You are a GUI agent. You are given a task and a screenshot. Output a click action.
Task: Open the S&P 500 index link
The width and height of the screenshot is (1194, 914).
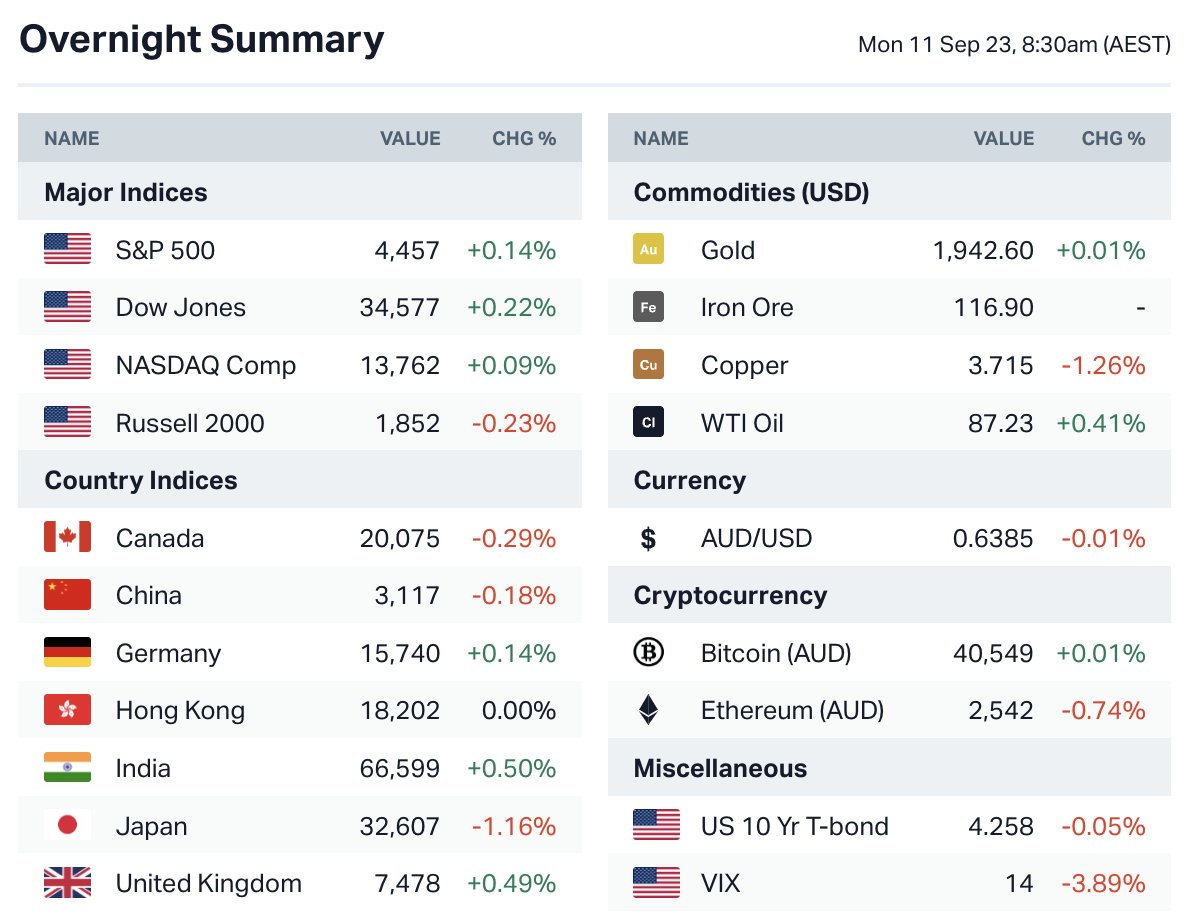(165, 250)
